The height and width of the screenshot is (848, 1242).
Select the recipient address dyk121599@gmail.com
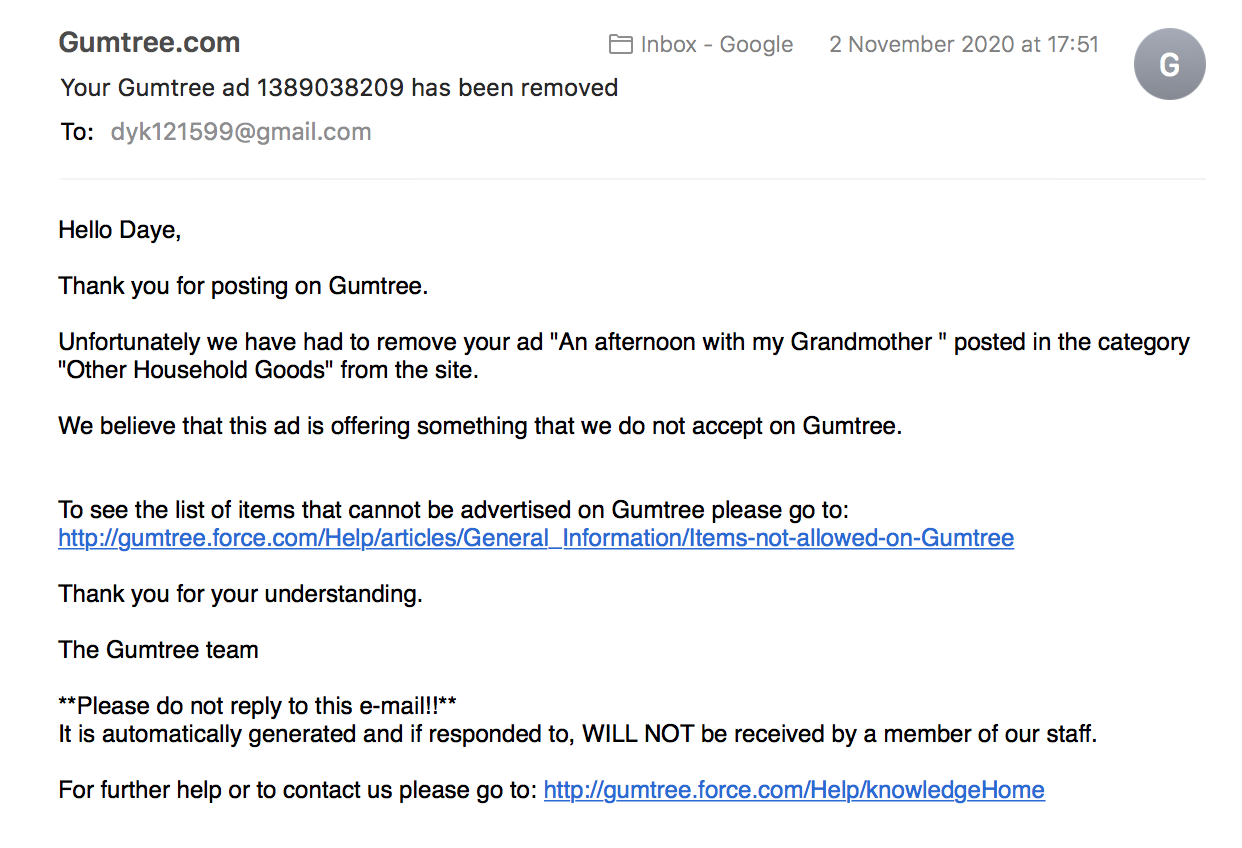coord(240,132)
